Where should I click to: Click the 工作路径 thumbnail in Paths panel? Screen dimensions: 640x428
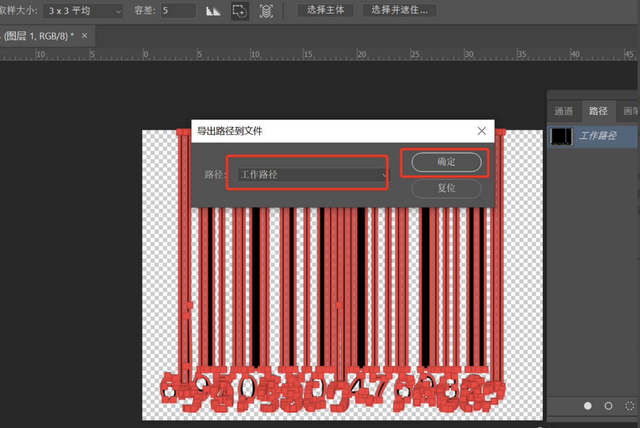point(561,137)
